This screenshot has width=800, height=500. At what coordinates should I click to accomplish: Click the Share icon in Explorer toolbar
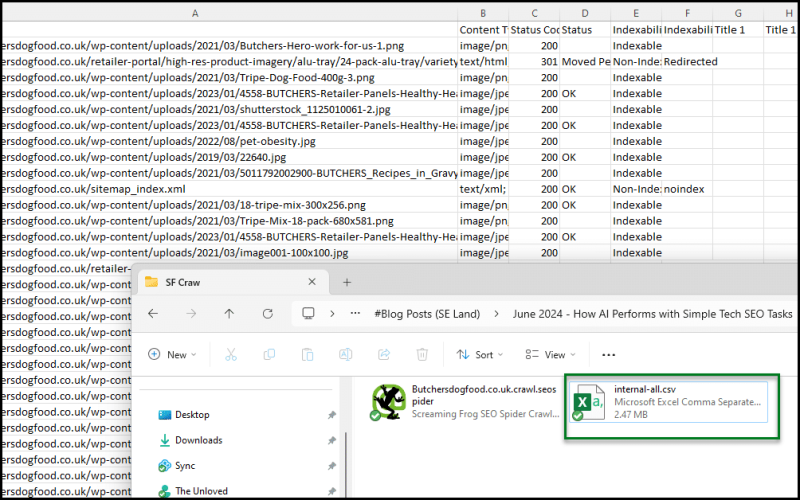(384, 354)
